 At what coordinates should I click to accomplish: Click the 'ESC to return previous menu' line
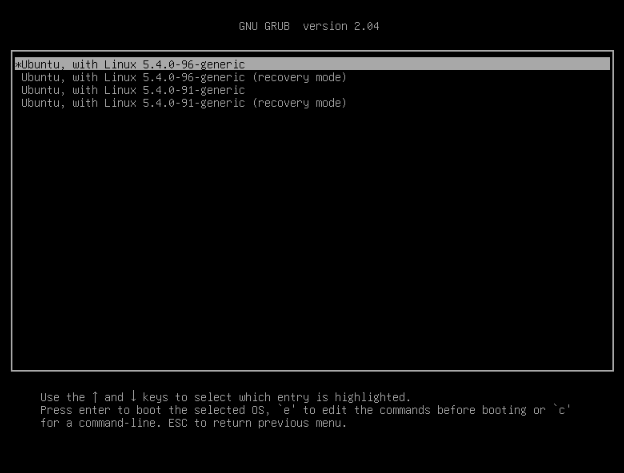coord(193,423)
